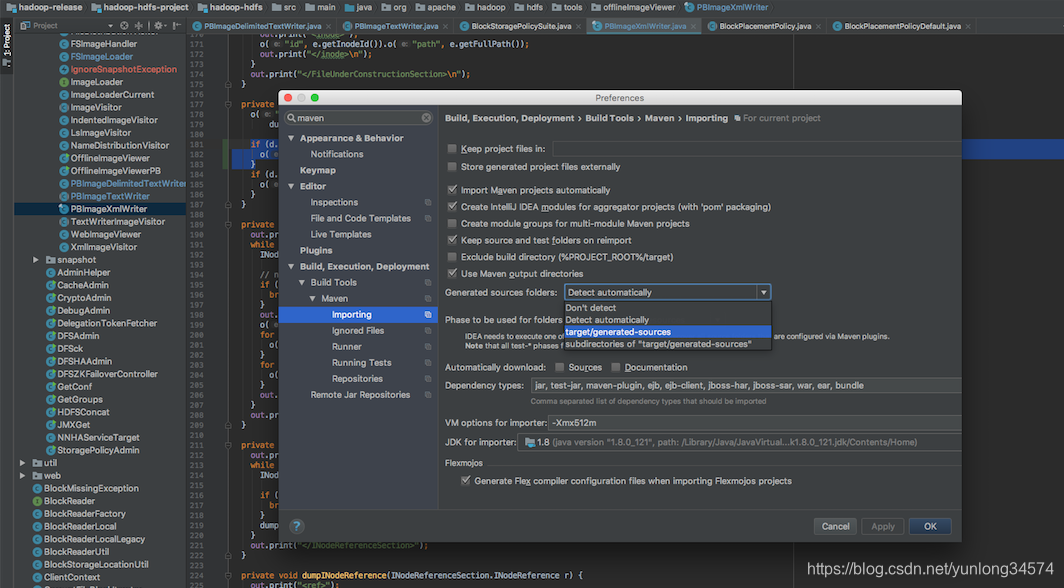Screen dimensions: 1064x588
Task: Select target/generated-sources option
Action: tap(668, 332)
